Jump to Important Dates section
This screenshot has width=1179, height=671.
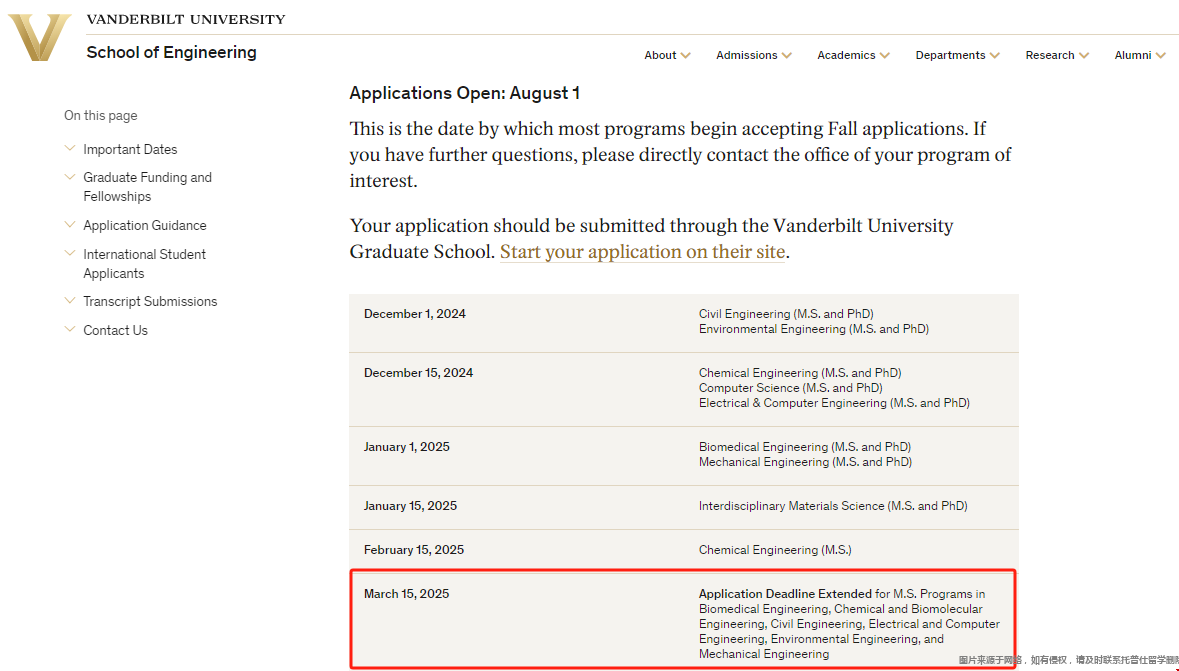(x=130, y=150)
